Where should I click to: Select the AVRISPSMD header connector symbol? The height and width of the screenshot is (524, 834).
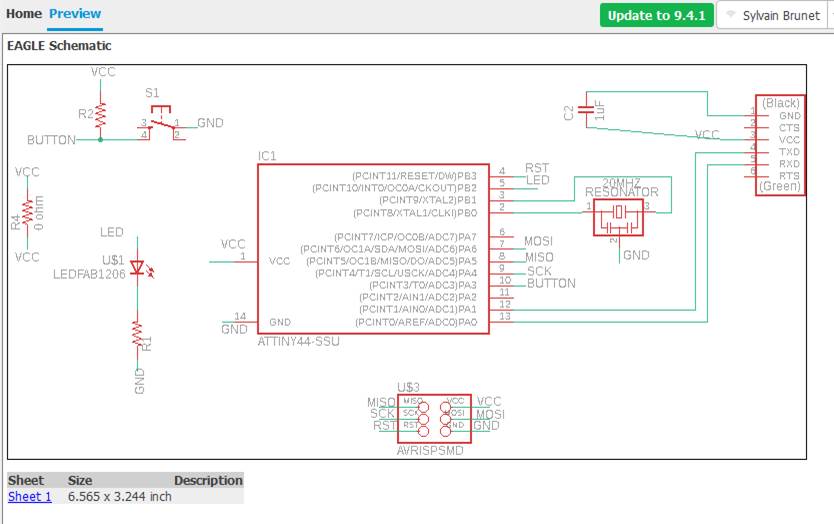[435, 419]
